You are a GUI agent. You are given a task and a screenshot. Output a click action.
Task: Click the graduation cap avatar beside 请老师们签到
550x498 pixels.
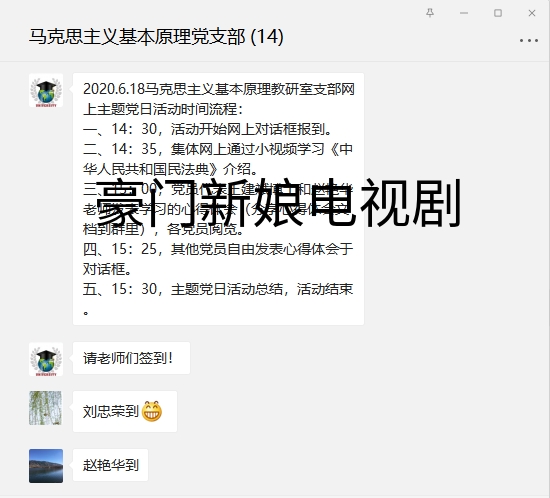tap(46, 359)
